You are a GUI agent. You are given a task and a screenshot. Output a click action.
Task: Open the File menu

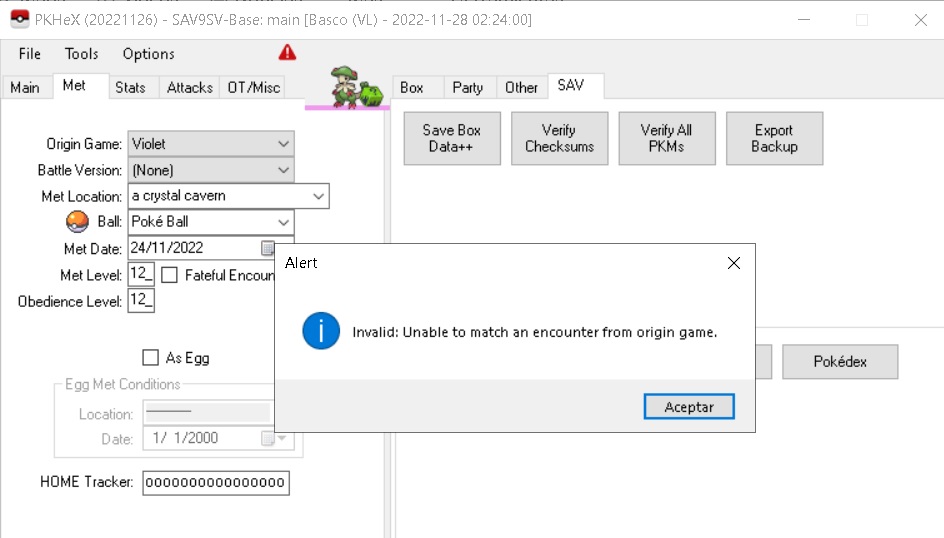pyautogui.click(x=30, y=54)
